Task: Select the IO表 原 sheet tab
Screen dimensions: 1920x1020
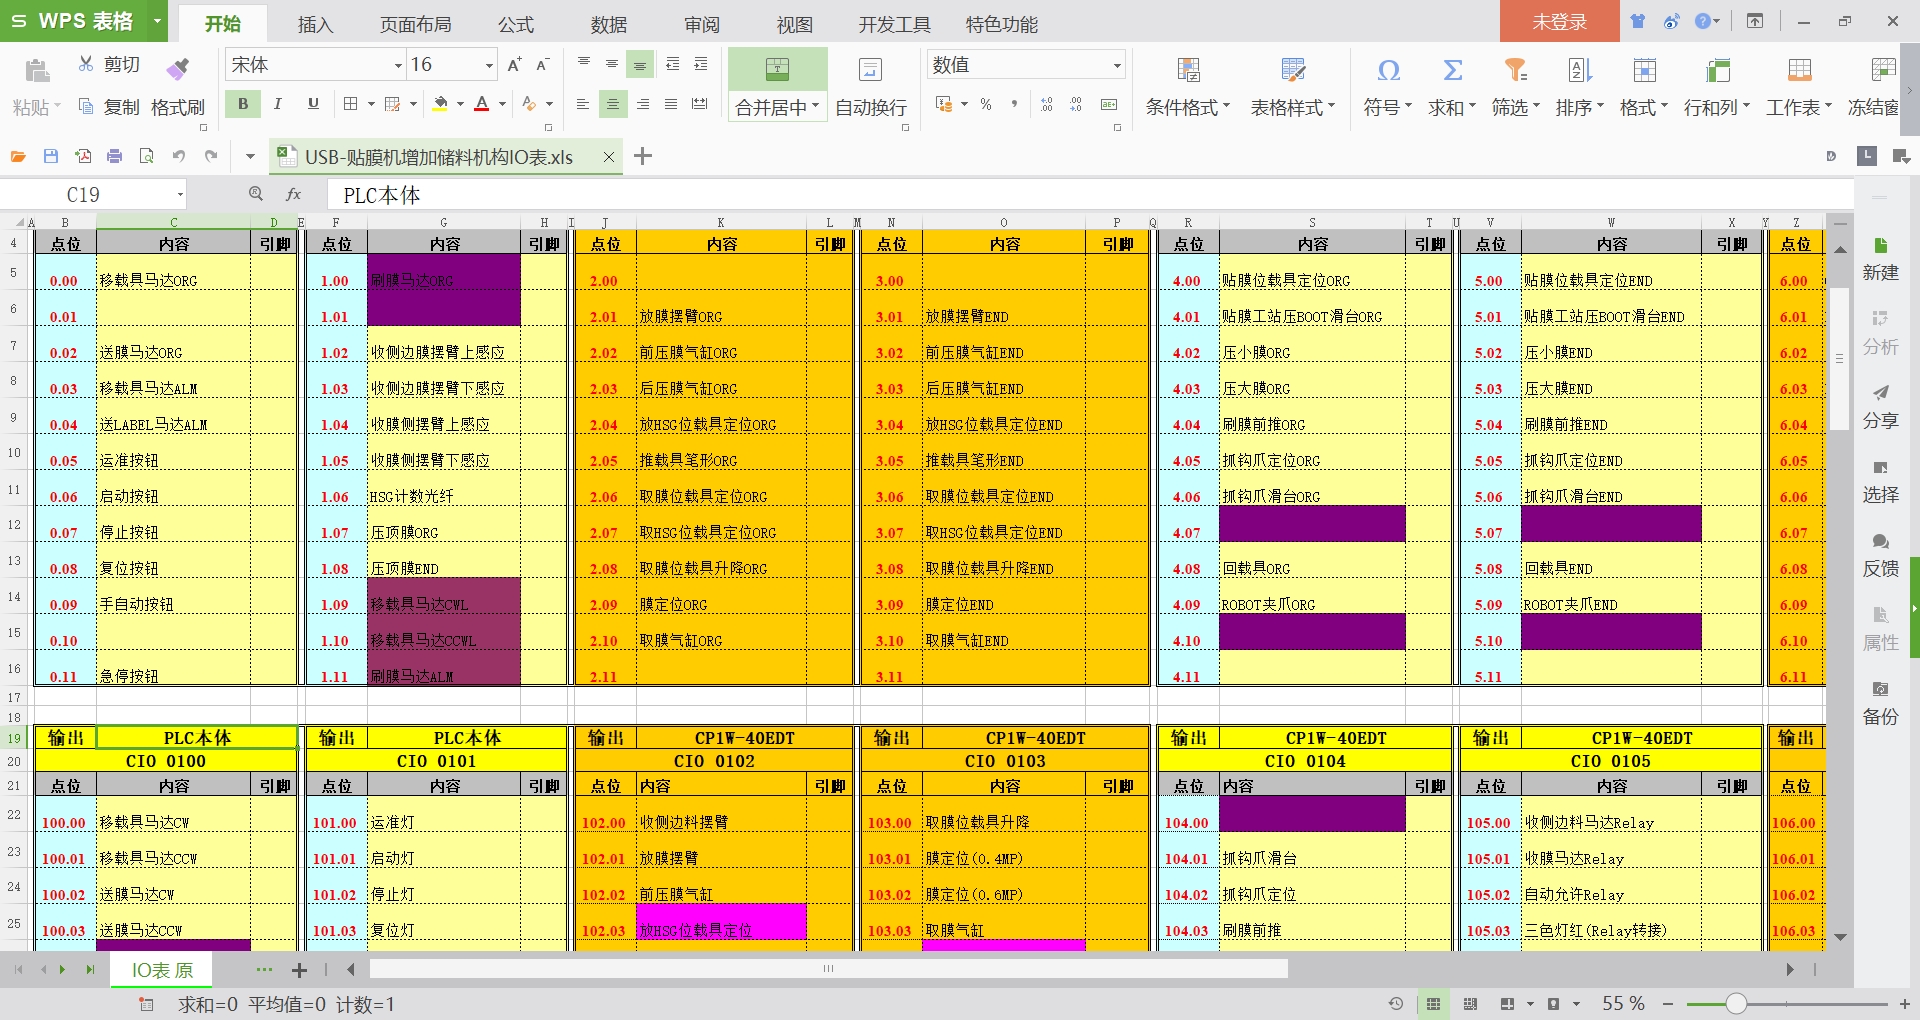Action: [x=162, y=970]
